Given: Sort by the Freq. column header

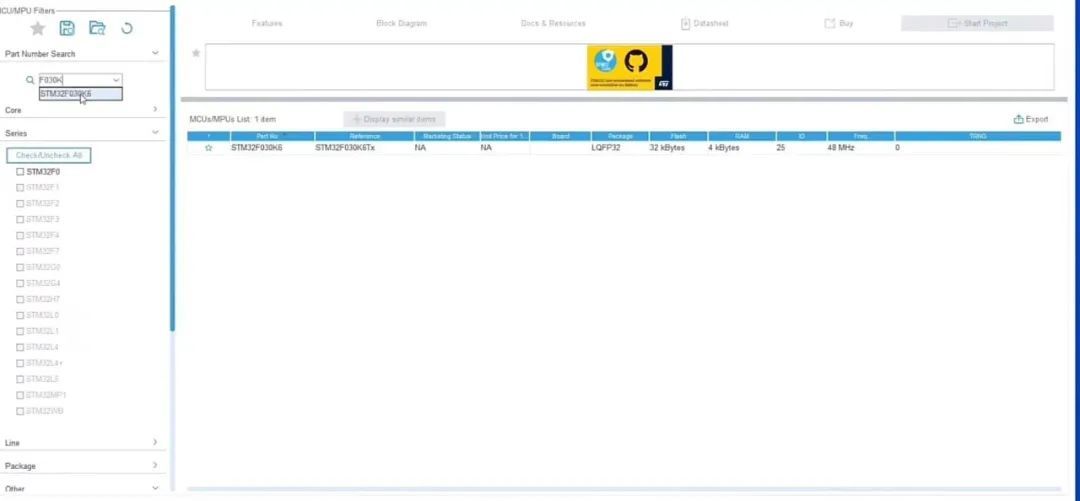Looking at the screenshot, I should click(x=861, y=136).
